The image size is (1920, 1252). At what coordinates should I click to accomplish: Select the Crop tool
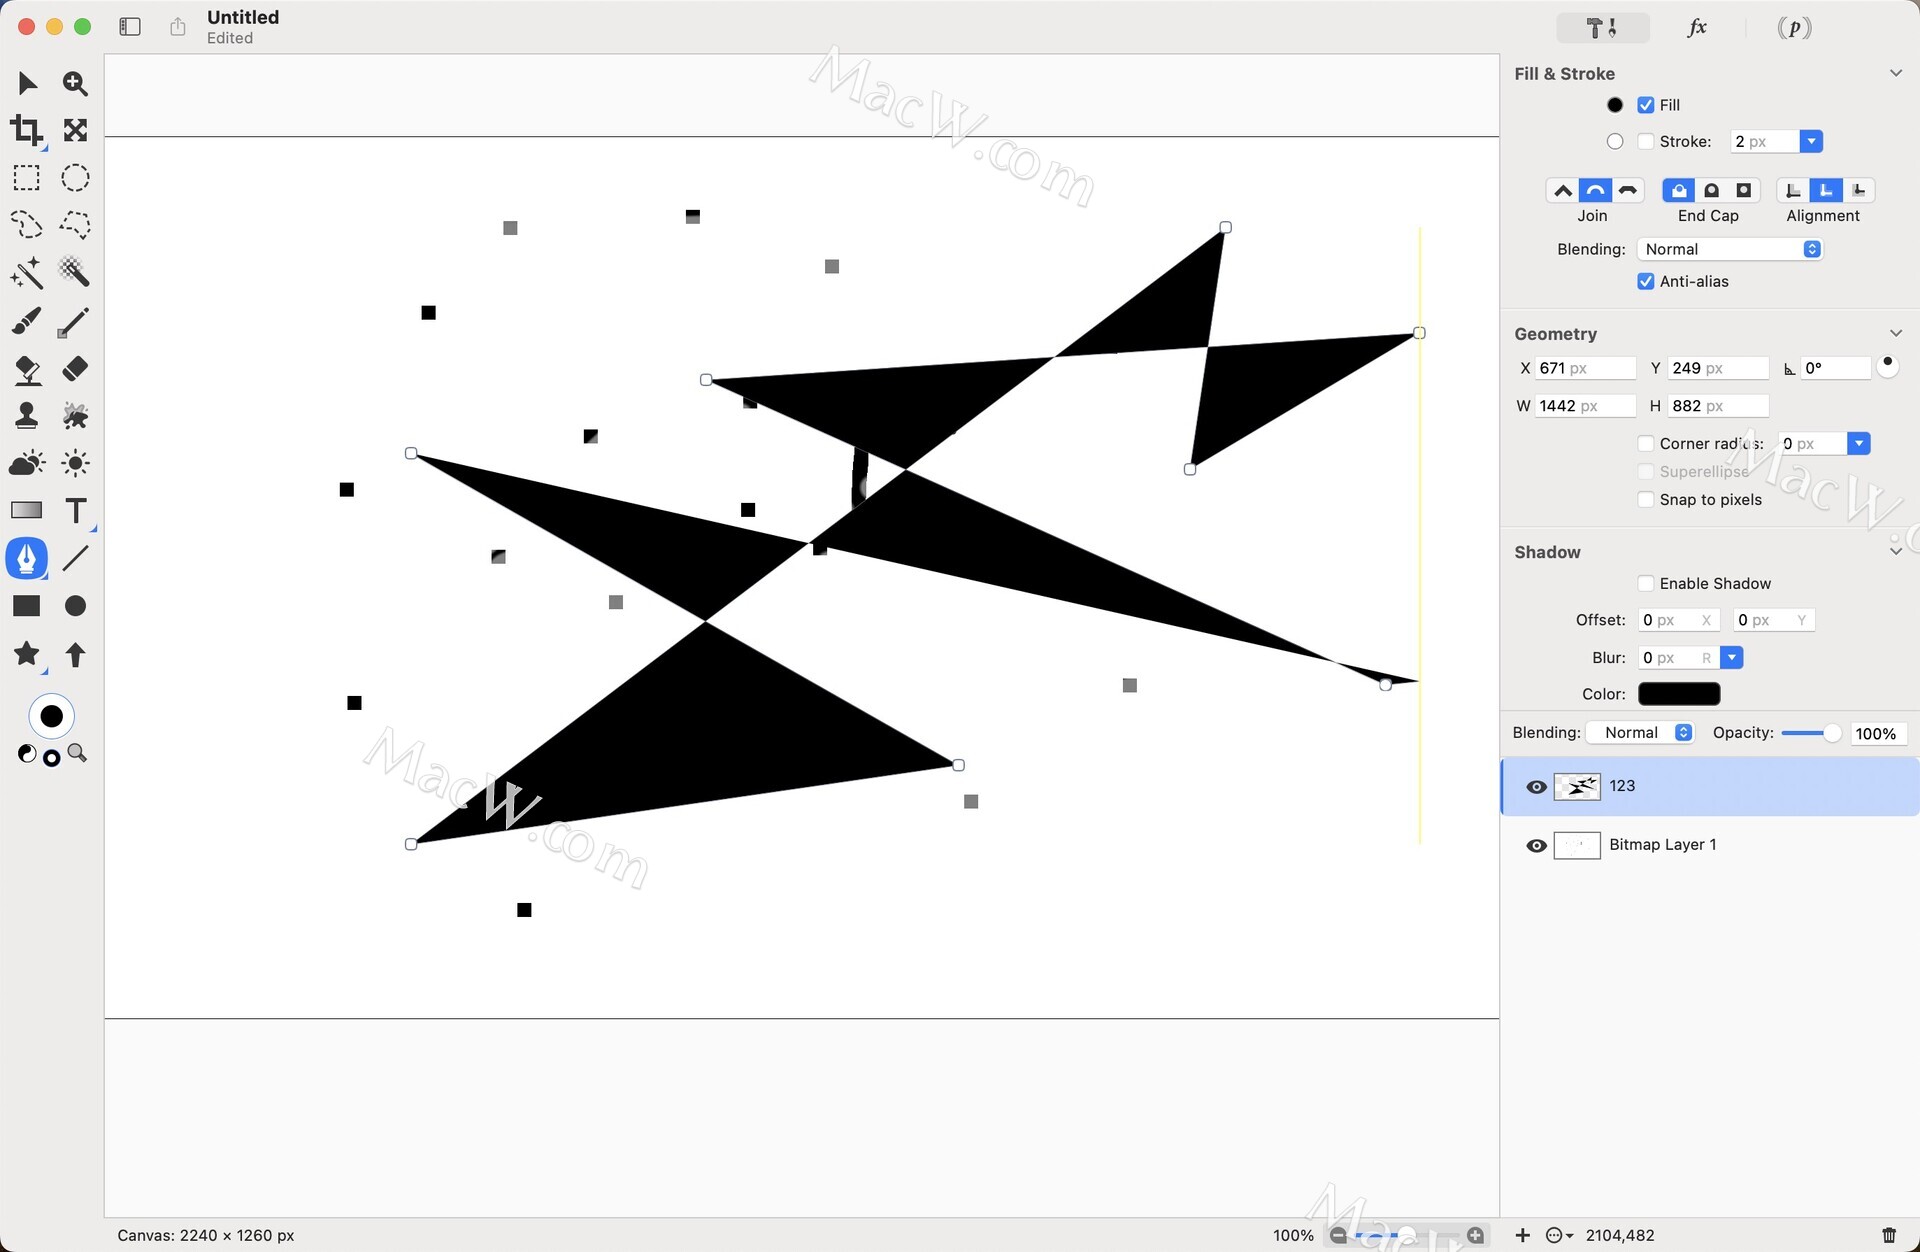26,130
